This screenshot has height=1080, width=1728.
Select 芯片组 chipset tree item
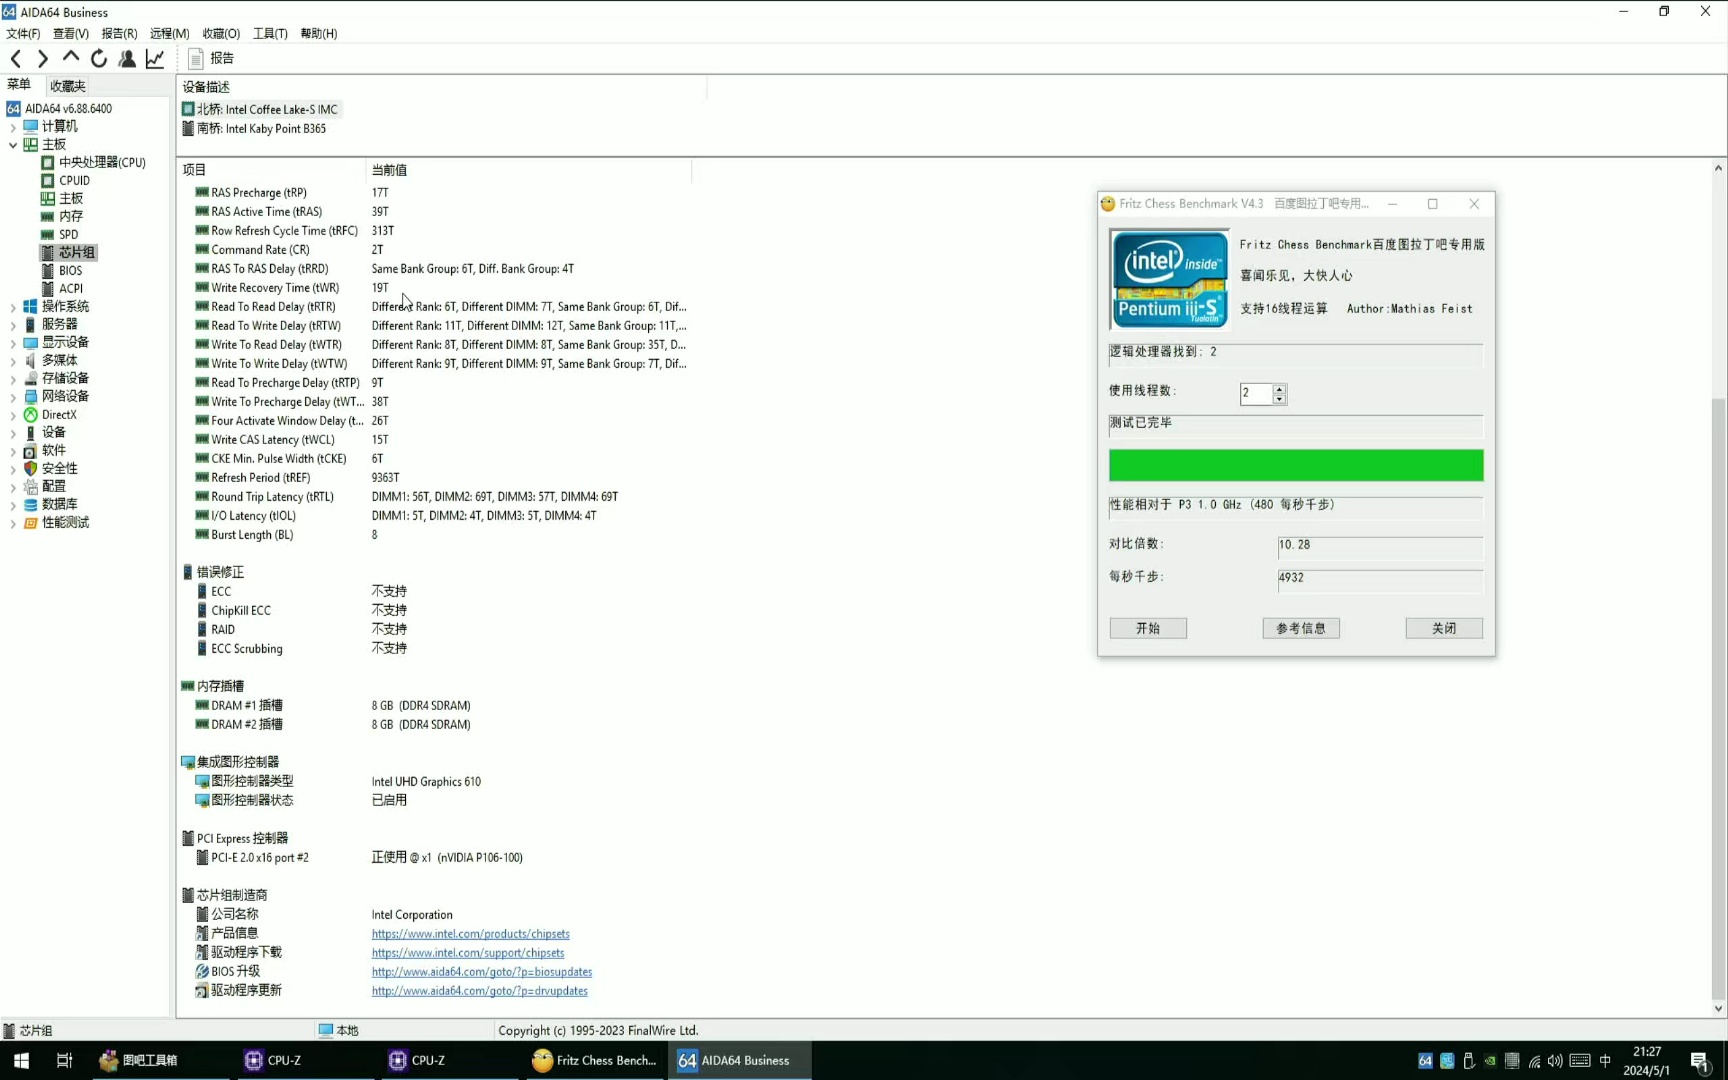[x=77, y=252]
